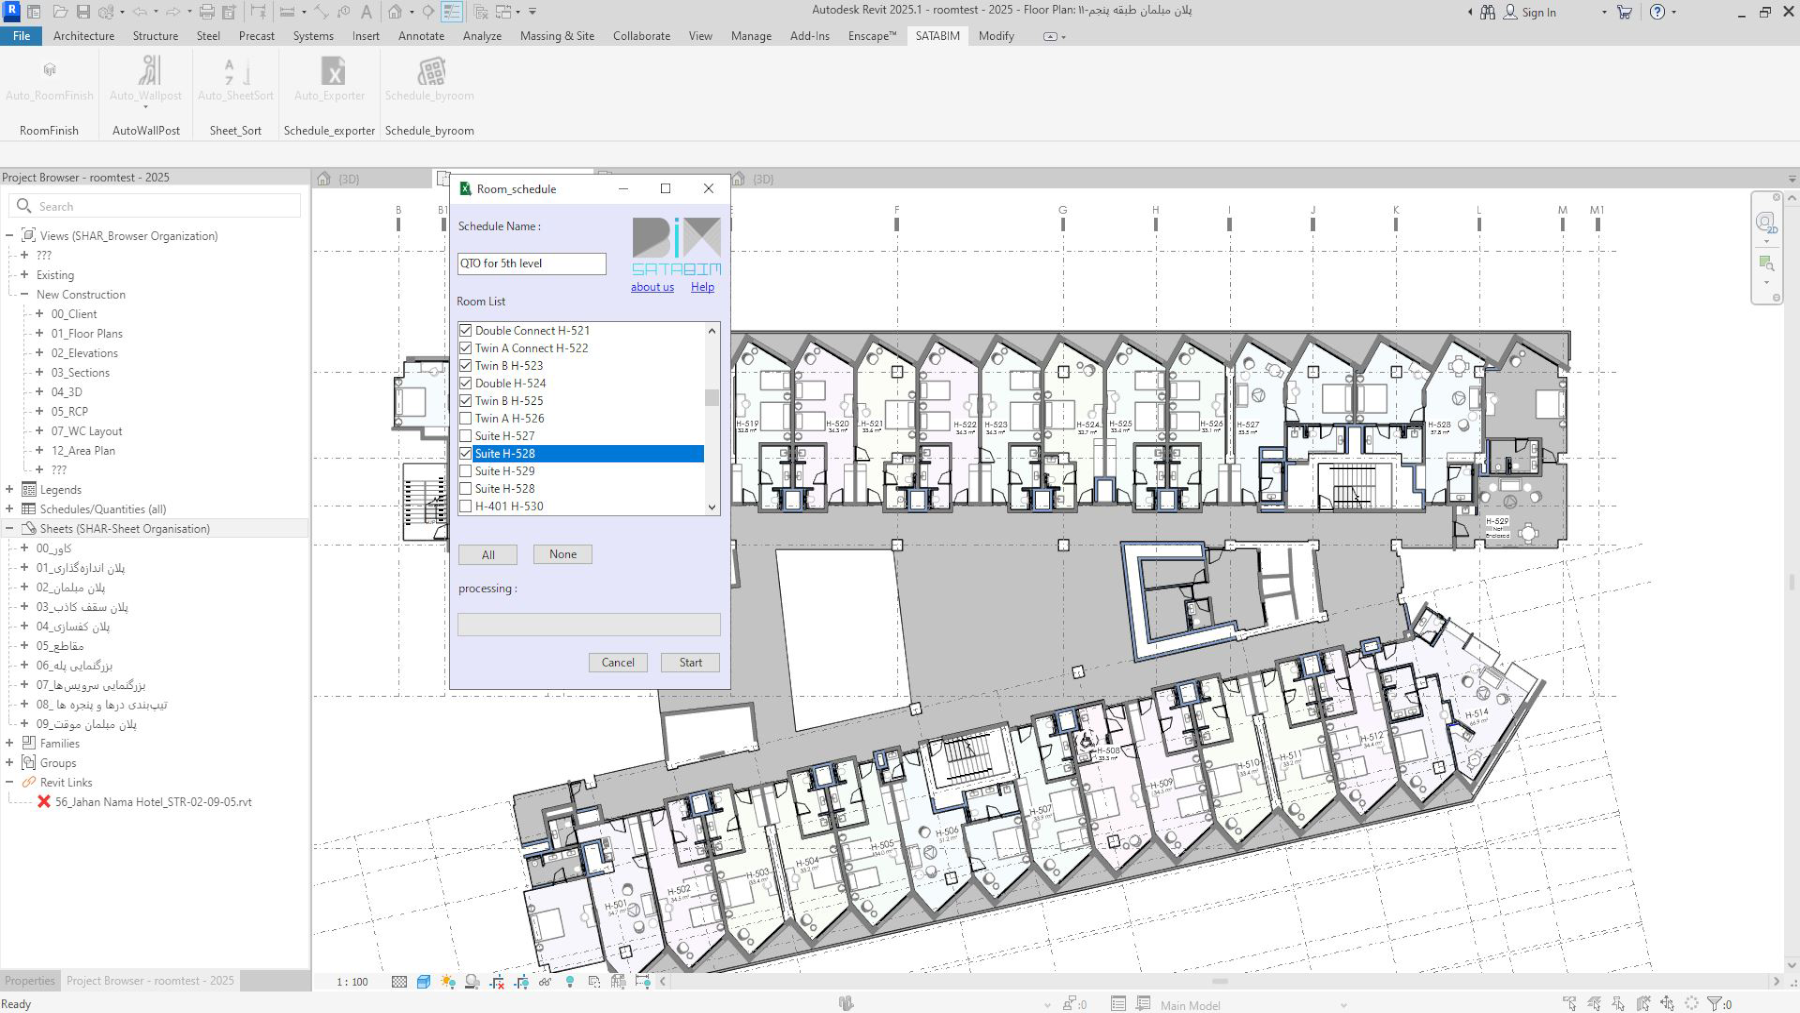Expand Schedules/Quantities (all) node
Image resolution: width=1800 pixels, height=1013 pixels.
[x=9, y=509]
